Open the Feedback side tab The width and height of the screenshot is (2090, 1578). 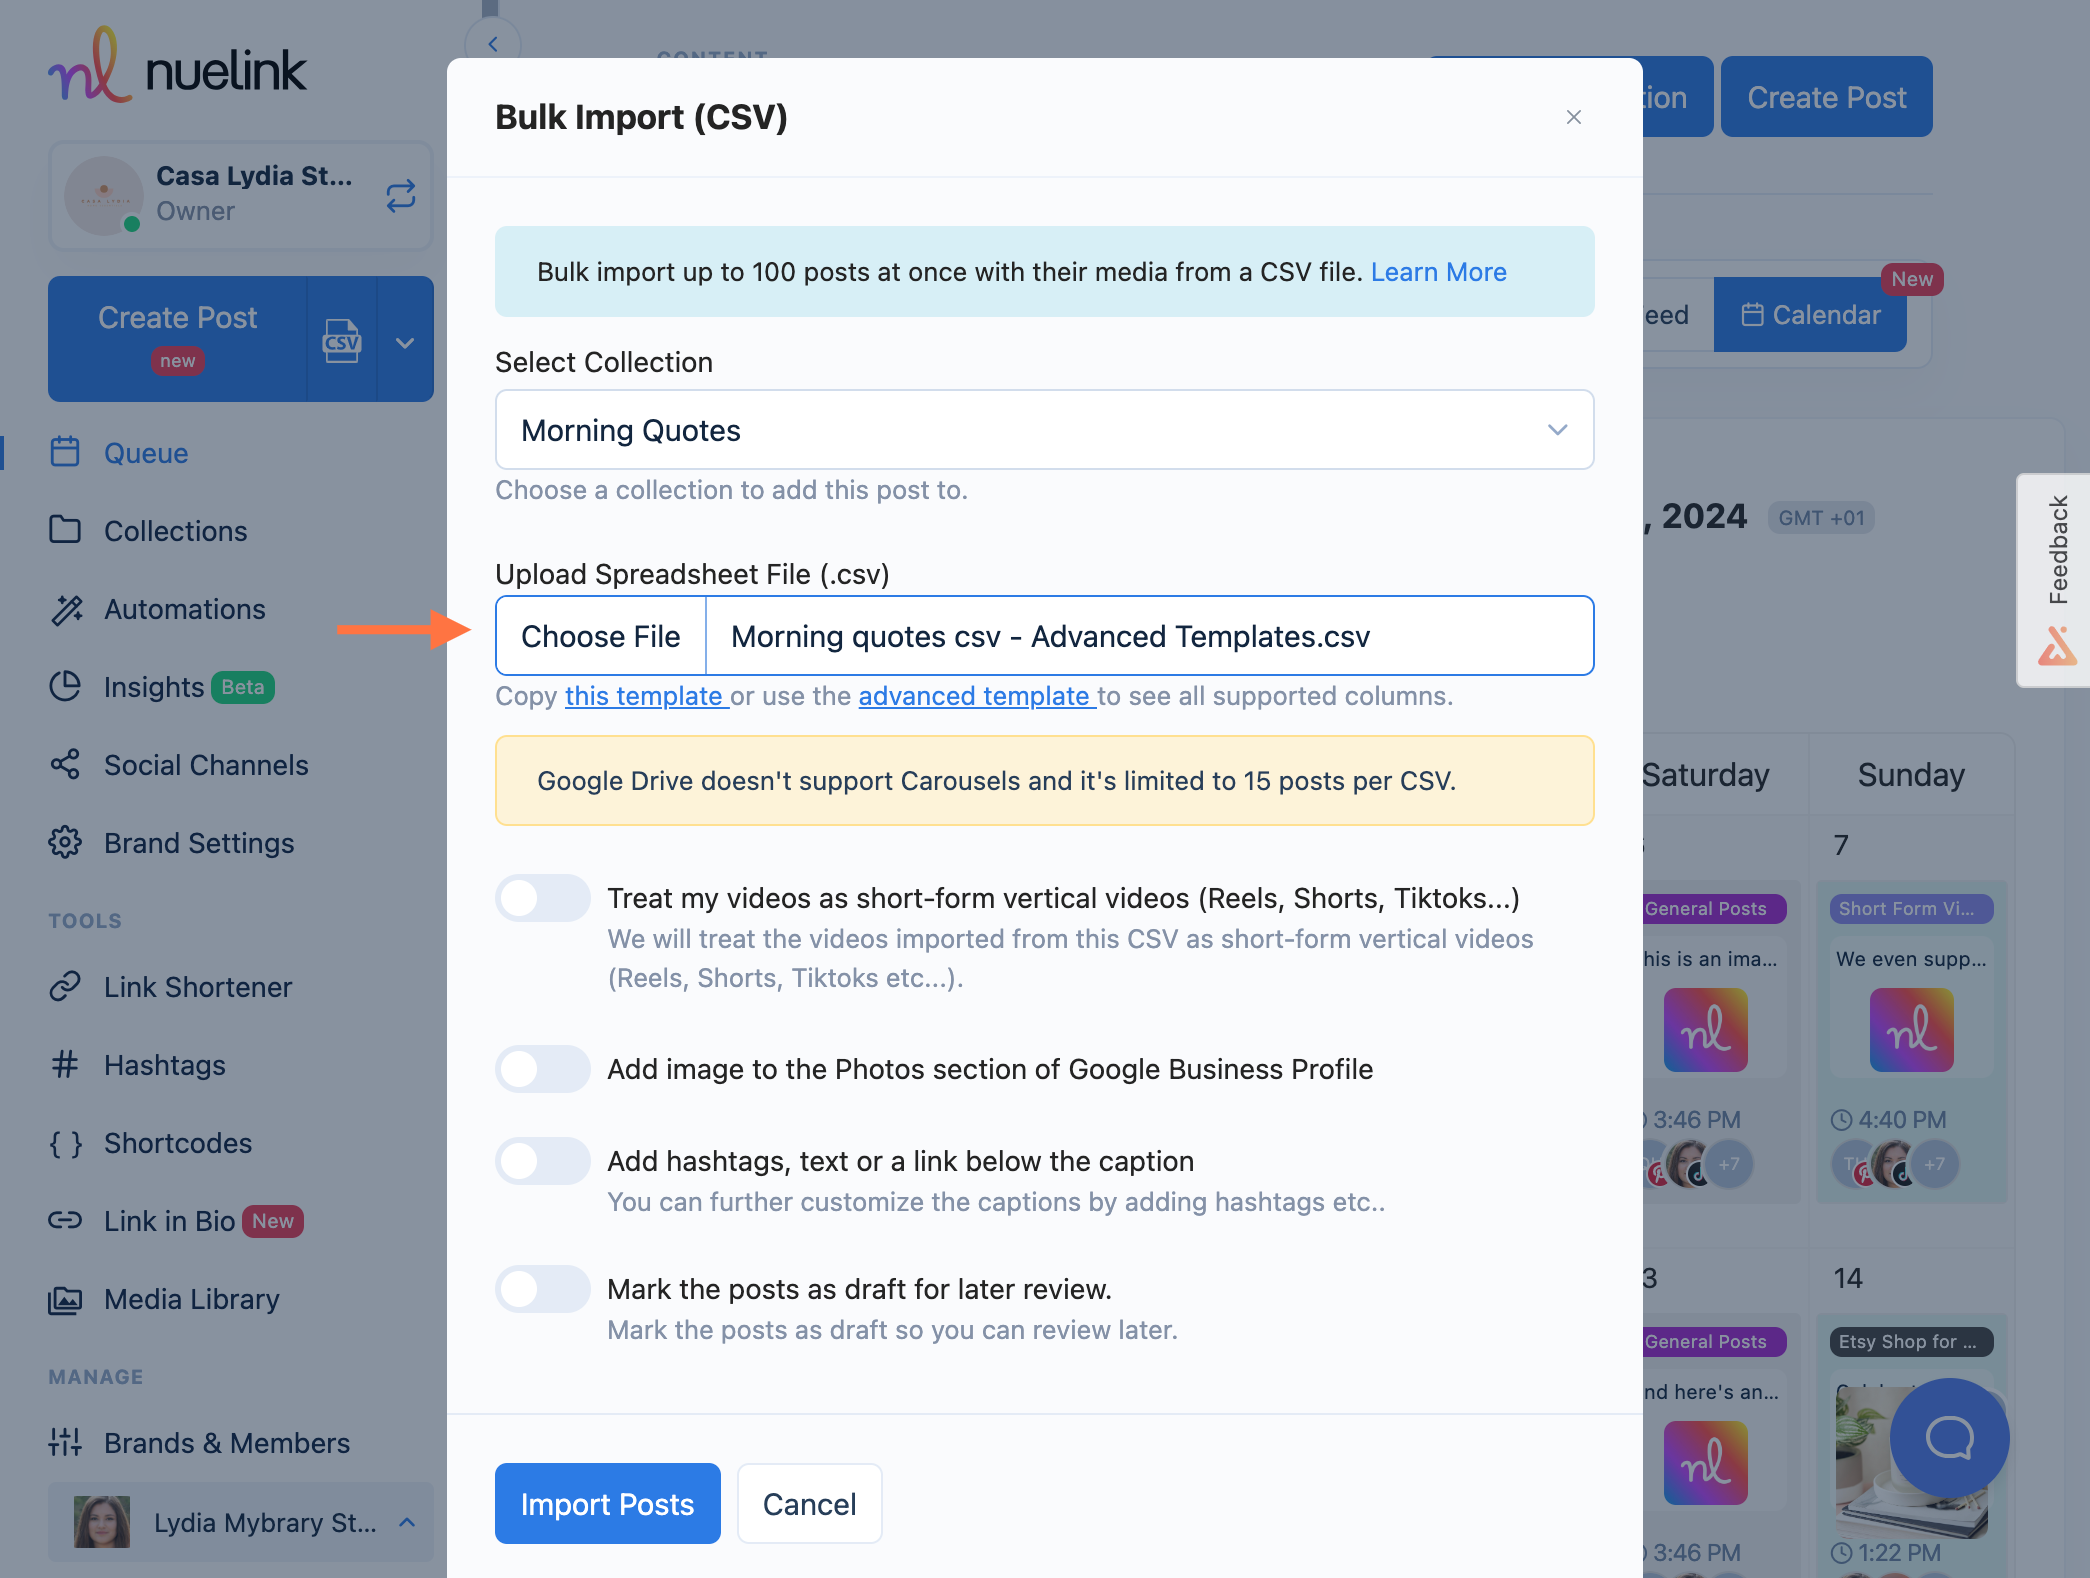[2055, 580]
